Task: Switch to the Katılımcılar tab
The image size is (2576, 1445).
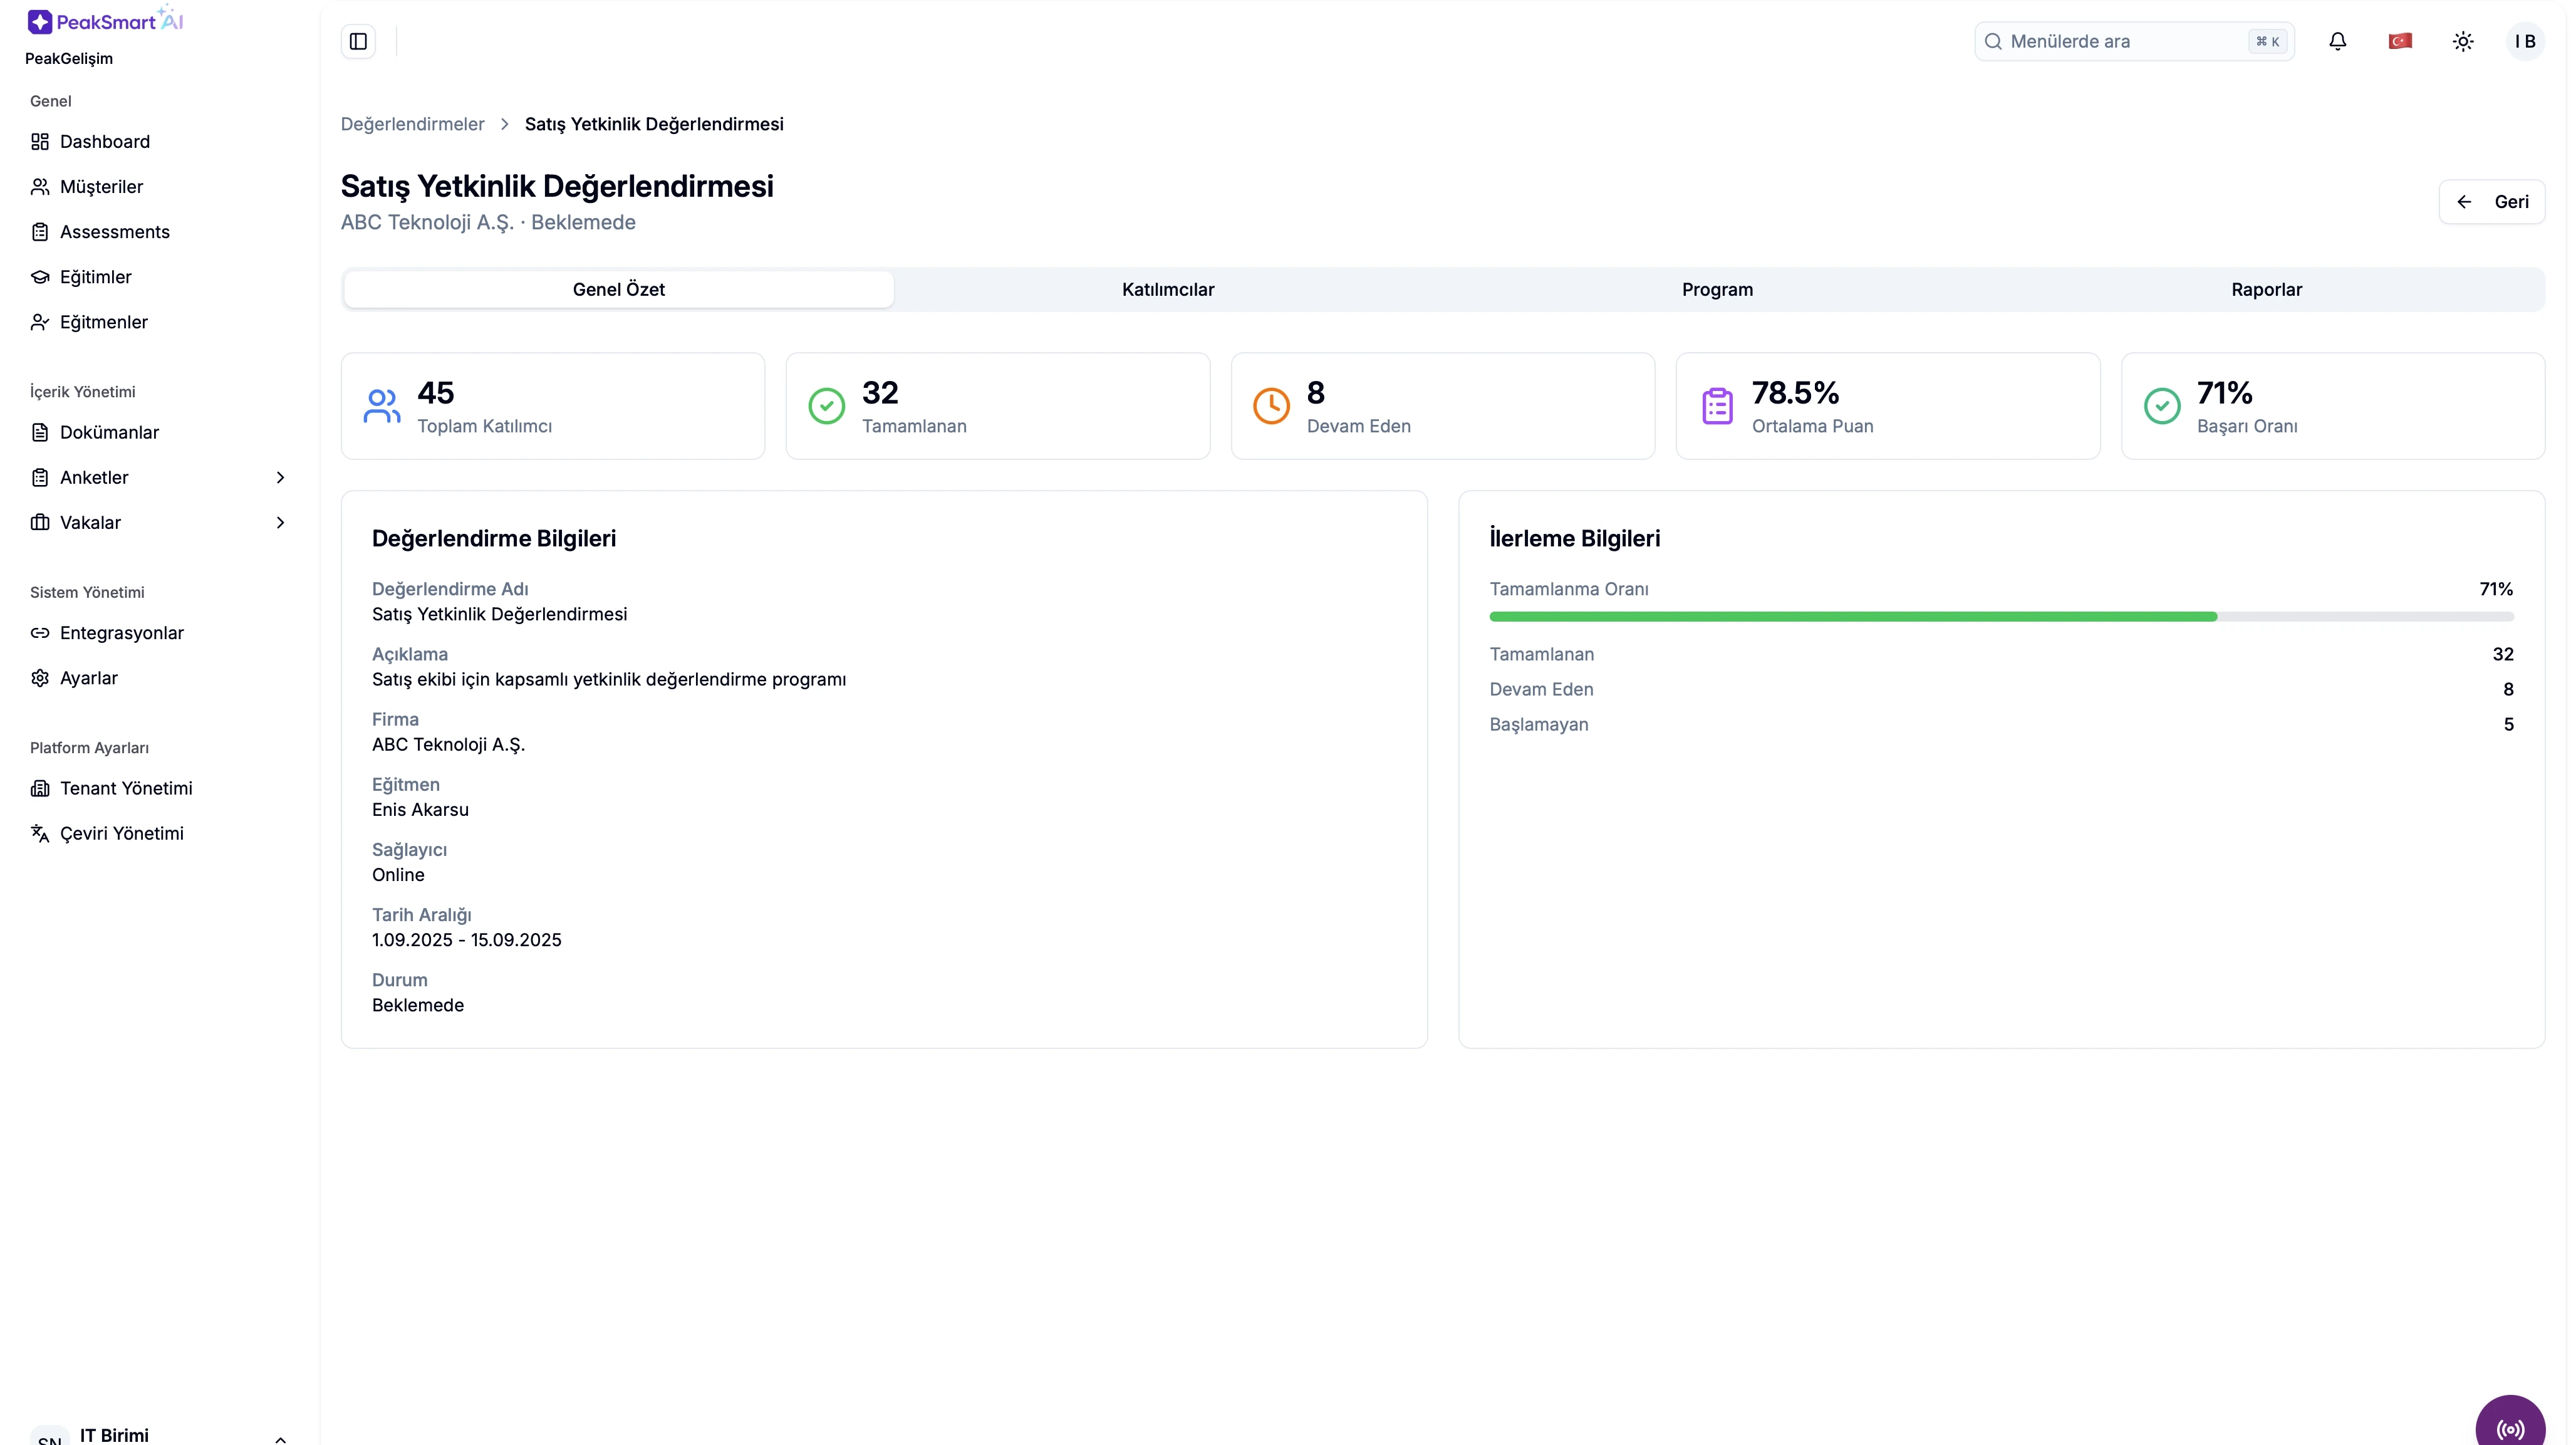Action: point(1167,289)
